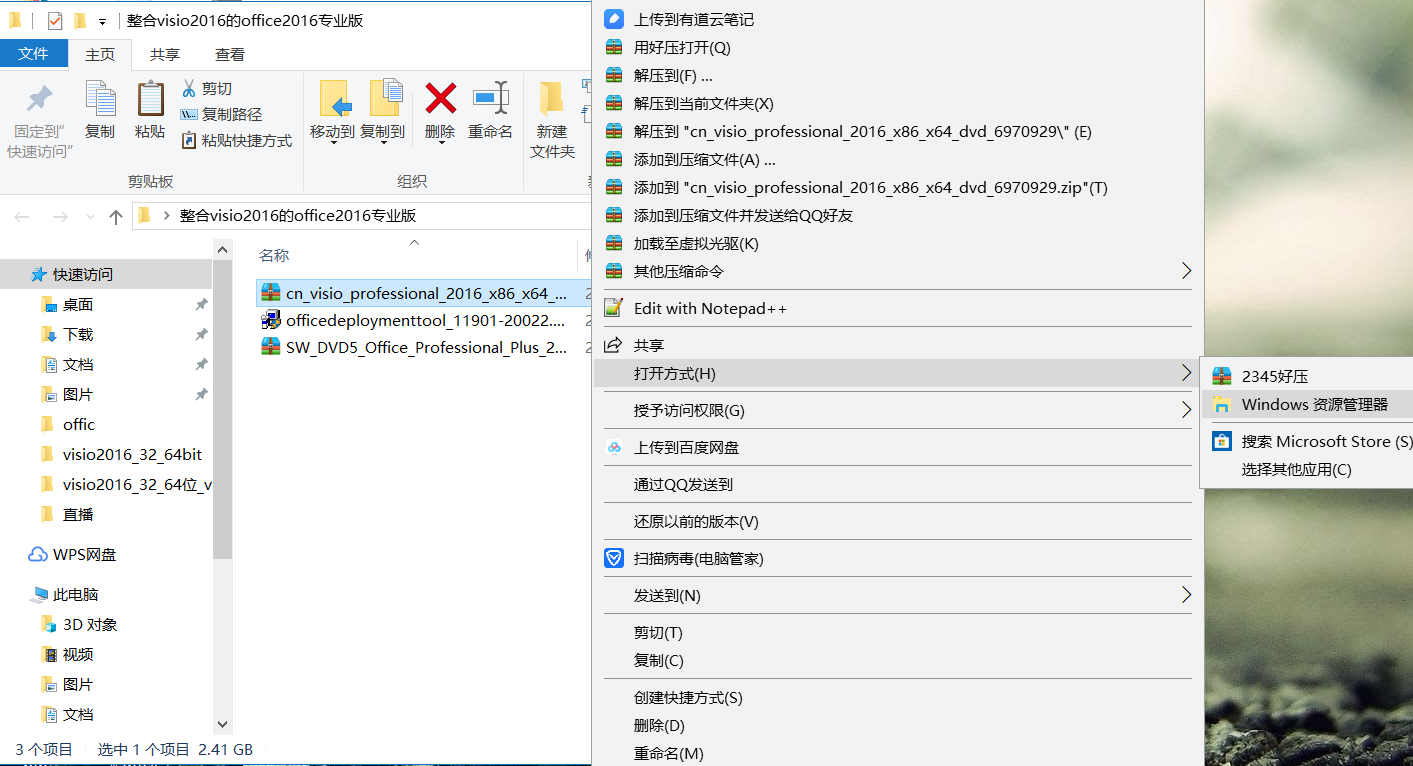Choose 还原以前的版本(V) entry
1413x766 pixels.
(x=897, y=521)
